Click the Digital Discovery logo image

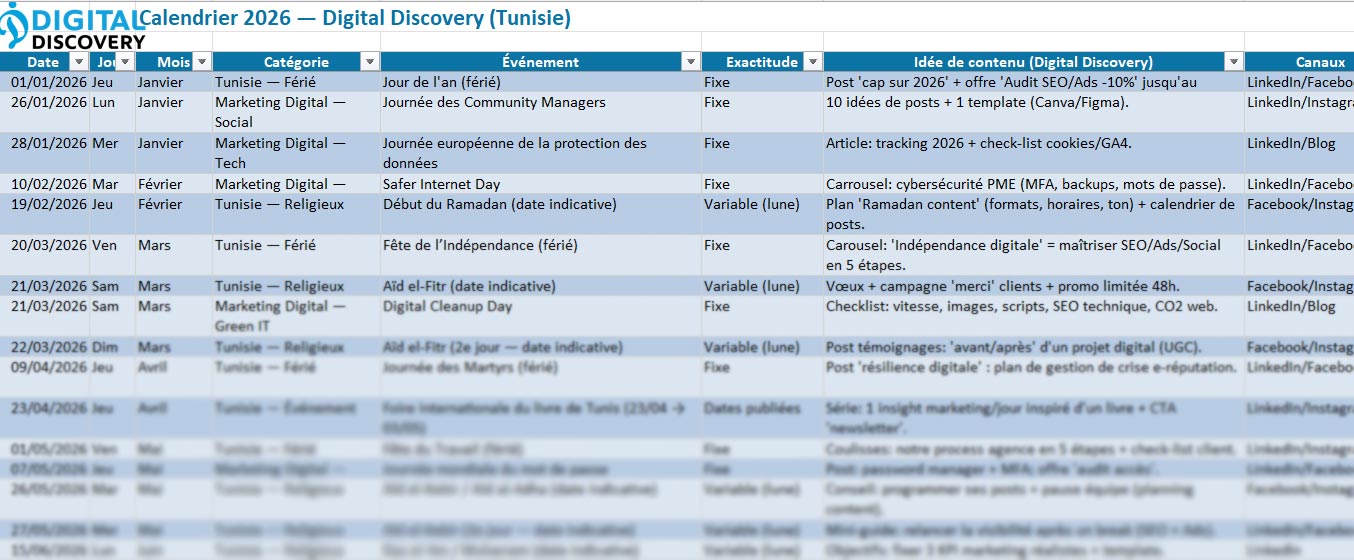[x=72, y=27]
